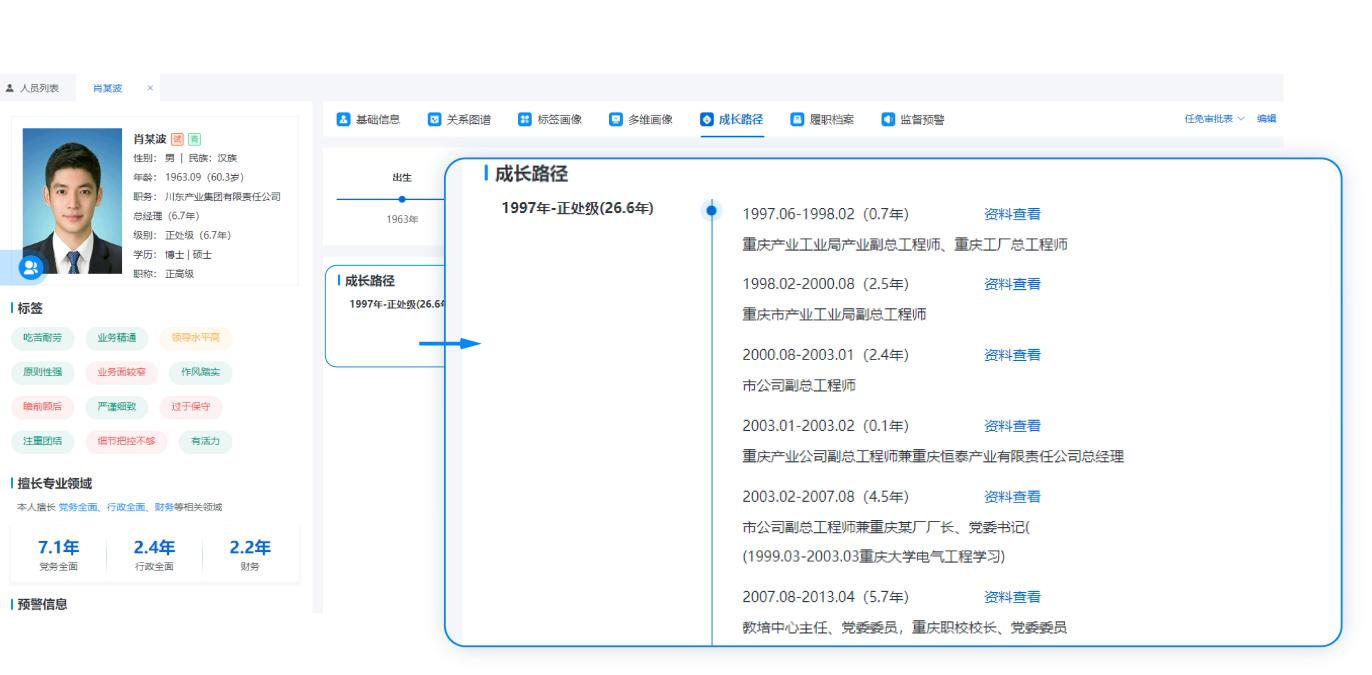Image resolution: width=1372 pixels, height=675 pixels.
Task: Click the 细节把控不够 tag
Action: [126, 441]
